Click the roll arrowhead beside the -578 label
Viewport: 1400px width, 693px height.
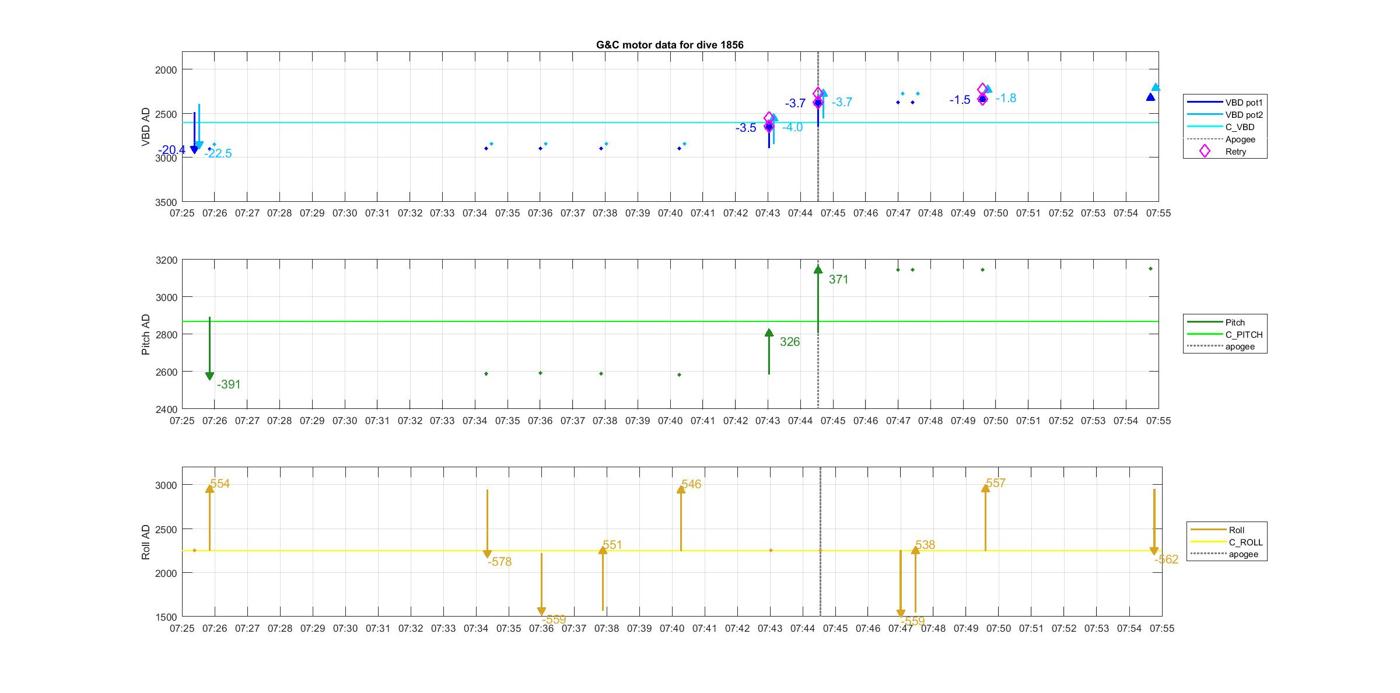[x=487, y=554]
